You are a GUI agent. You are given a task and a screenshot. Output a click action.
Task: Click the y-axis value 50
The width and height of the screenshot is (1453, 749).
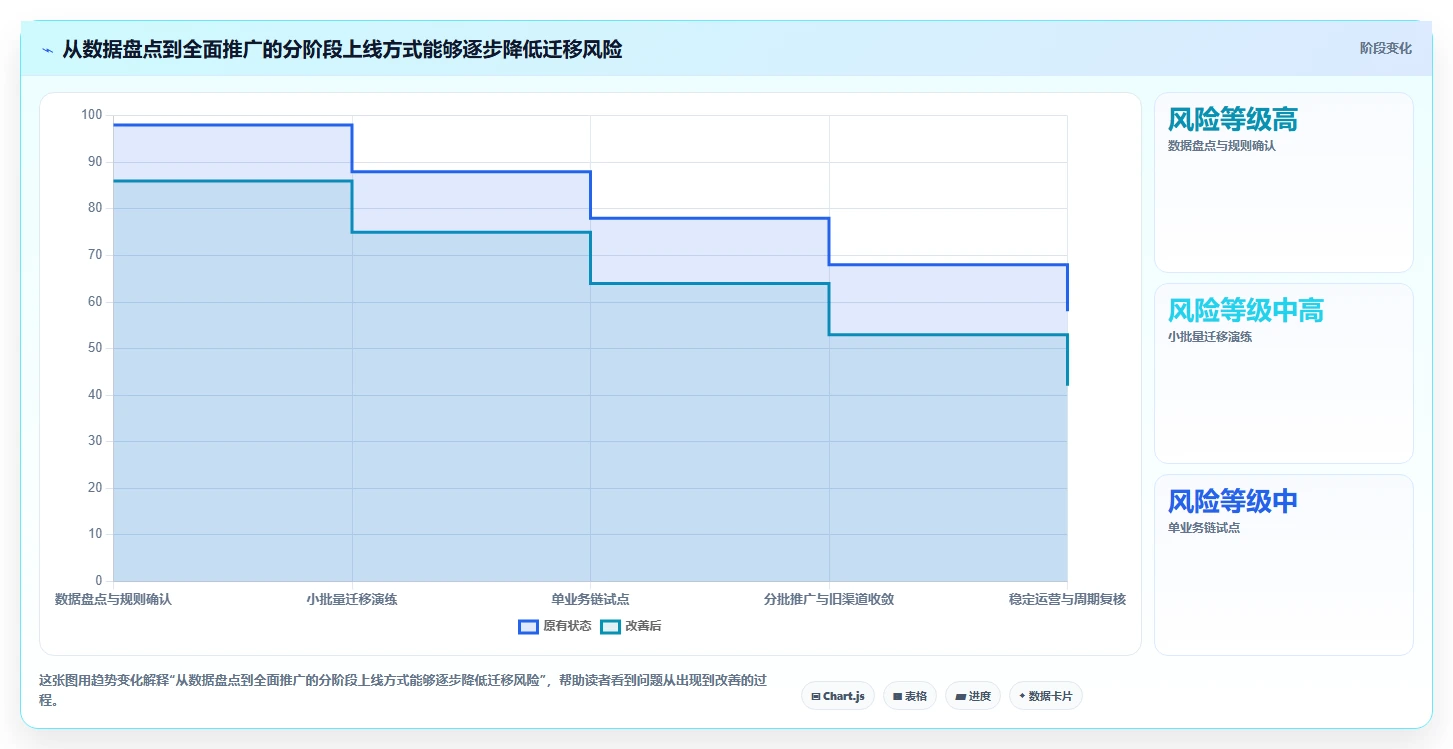95,348
